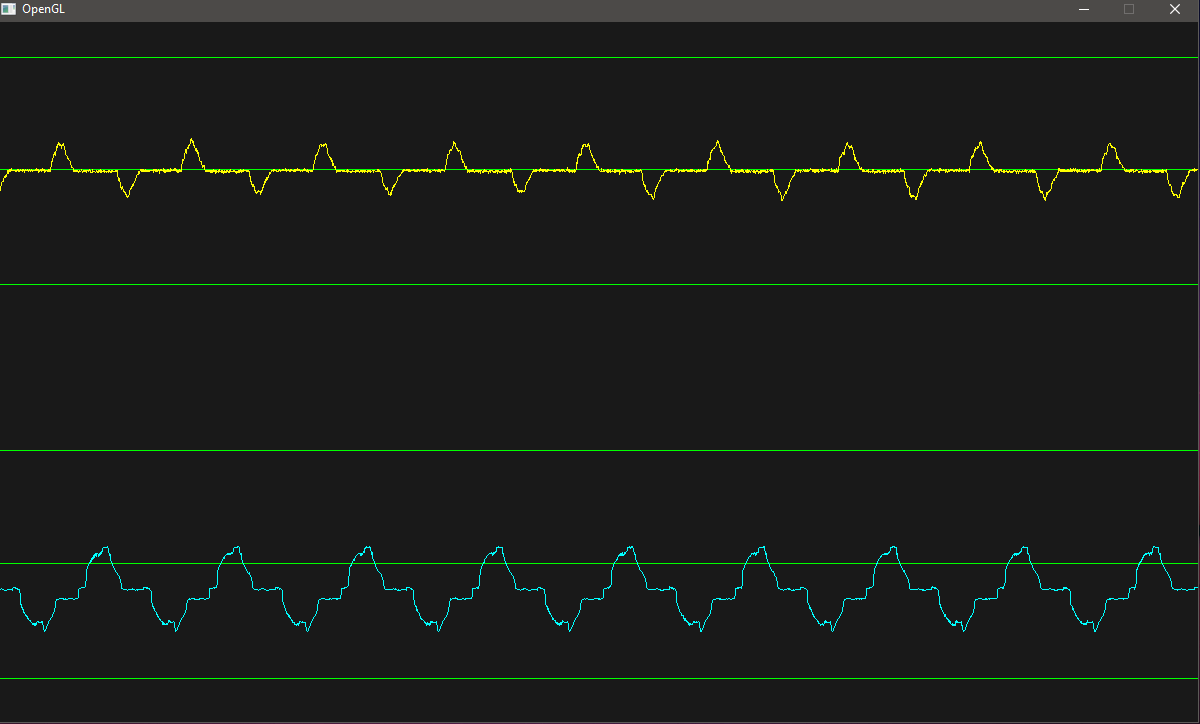Click the leftmost trough of the cyan waveform
The image size is (1200, 724).
44,629
